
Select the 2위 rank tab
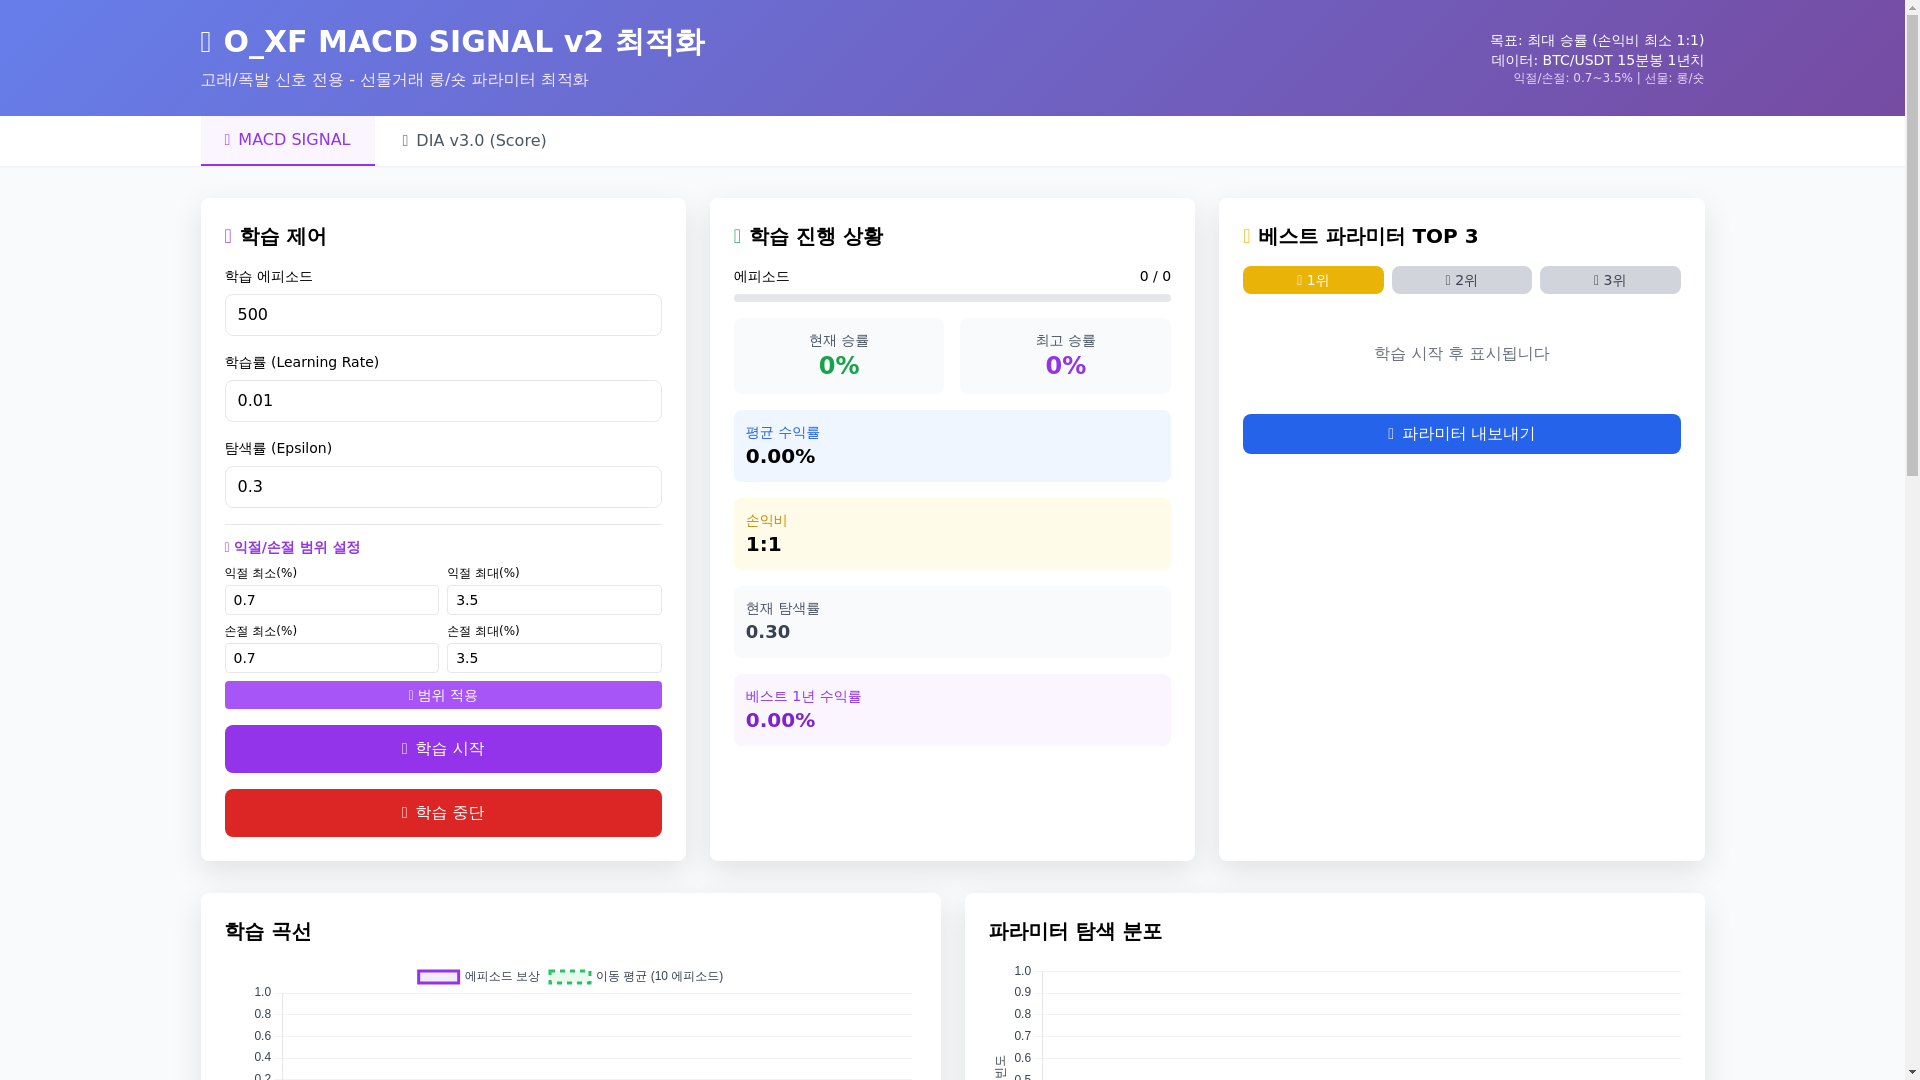click(x=1461, y=280)
